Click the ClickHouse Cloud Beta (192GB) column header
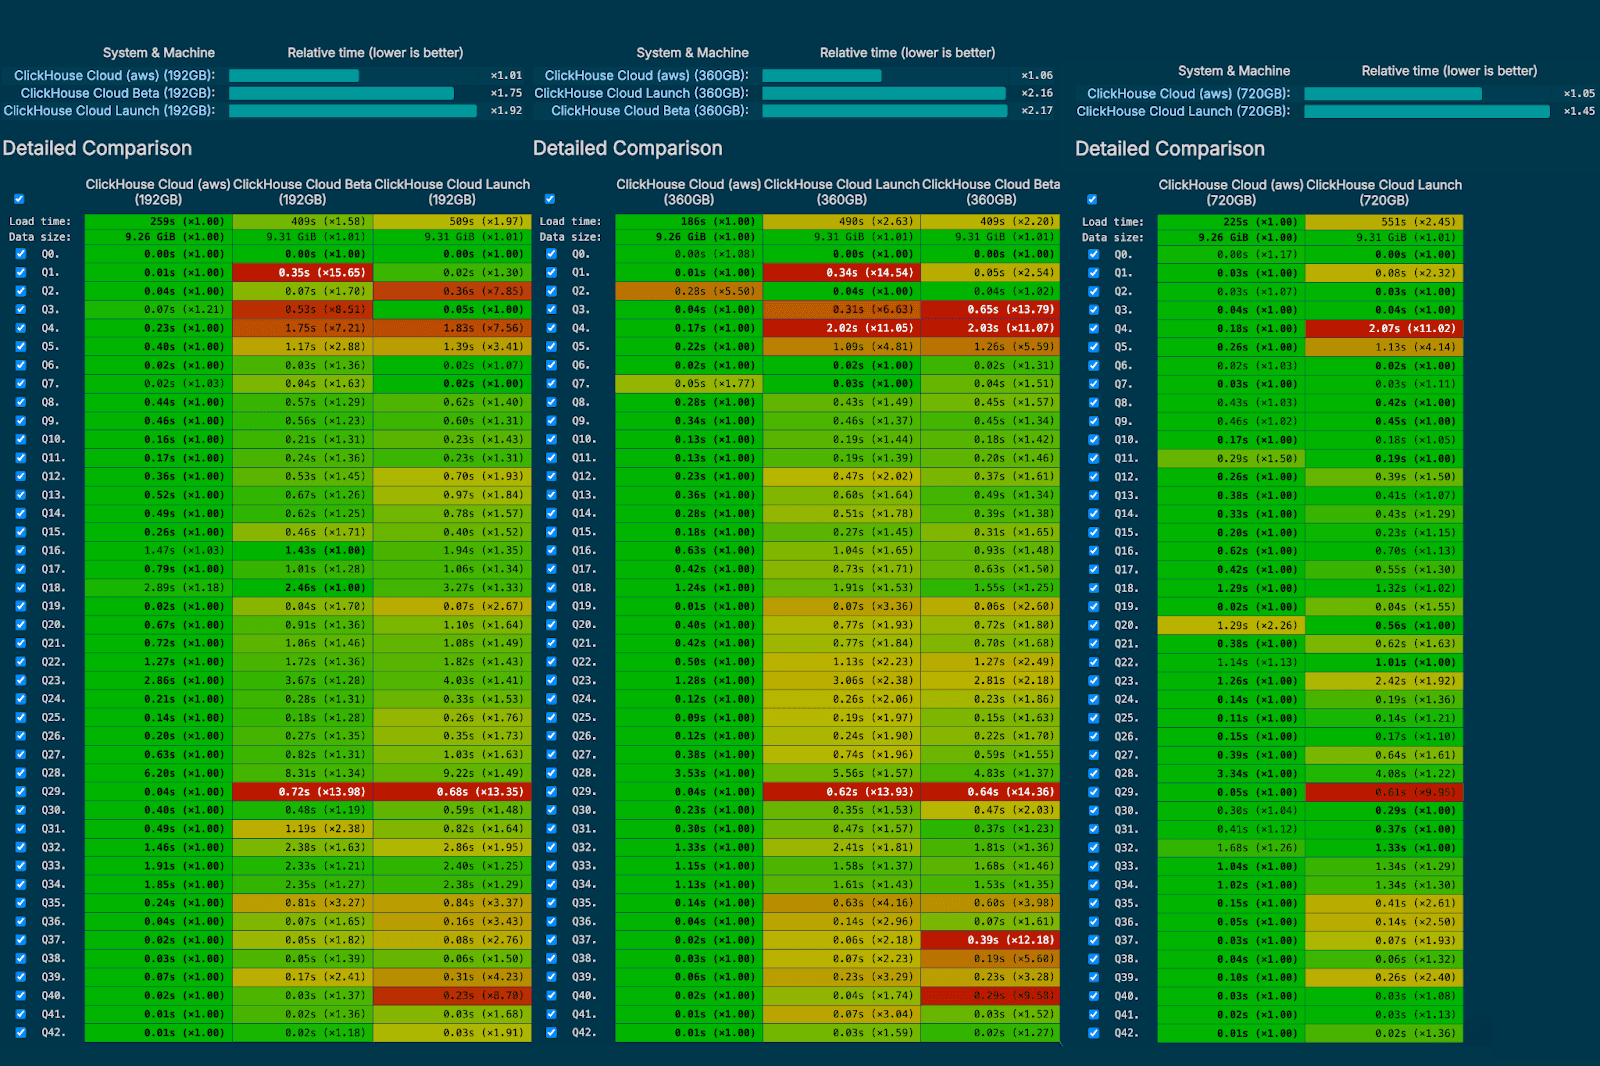1600x1066 pixels. click(302, 192)
